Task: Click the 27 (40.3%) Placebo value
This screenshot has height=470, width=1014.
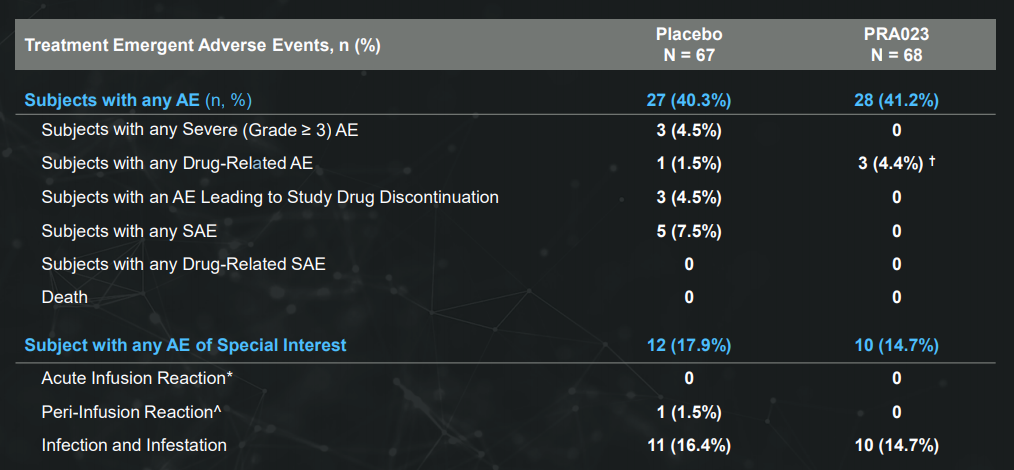Action: coord(689,100)
